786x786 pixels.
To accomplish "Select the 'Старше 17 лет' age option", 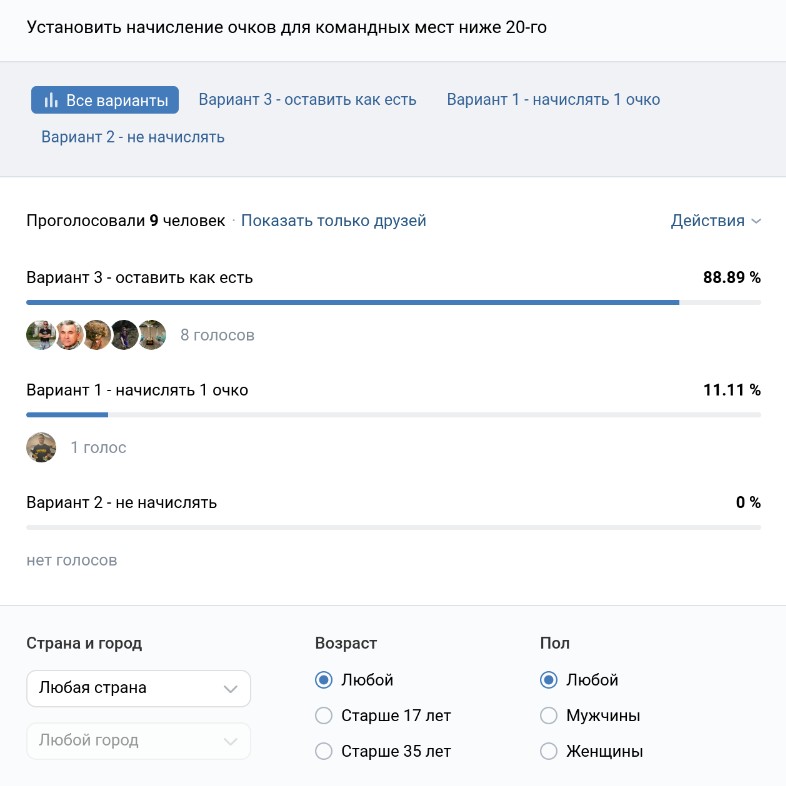I will 323,716.
